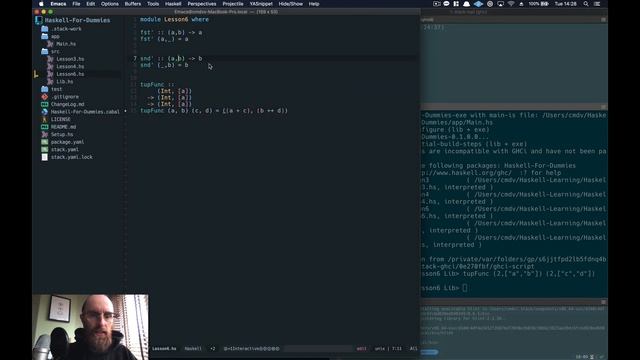Open the Options menu
The height and width of the screenshot is (360, 640).
[x=110, y=4]
